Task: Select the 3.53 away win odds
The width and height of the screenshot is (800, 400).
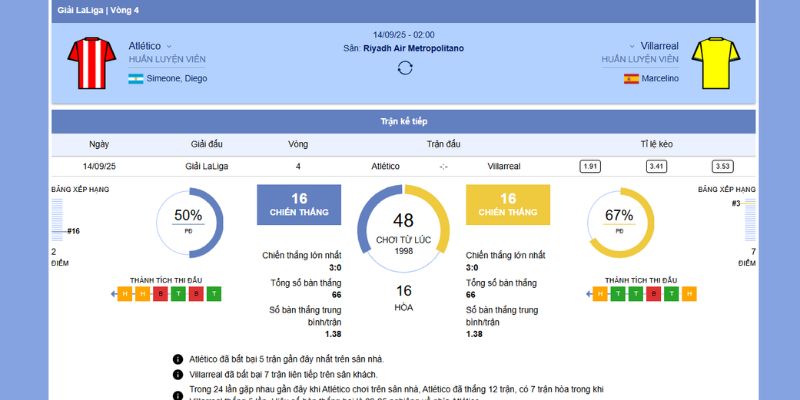Action: 722,166
